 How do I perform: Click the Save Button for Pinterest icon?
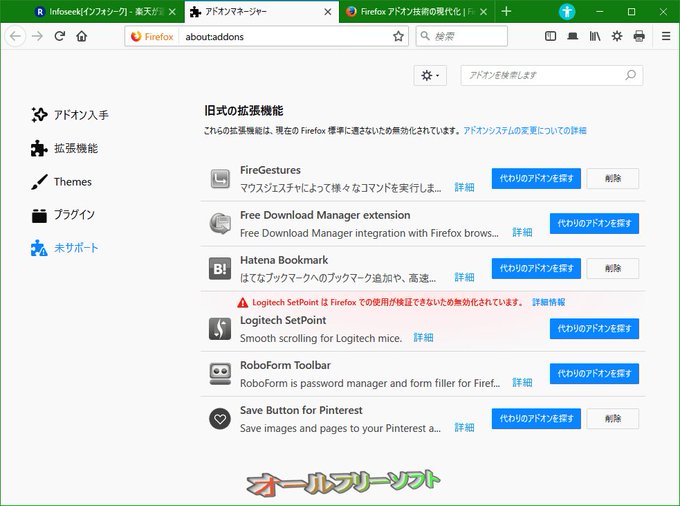[x=220, y=419]
